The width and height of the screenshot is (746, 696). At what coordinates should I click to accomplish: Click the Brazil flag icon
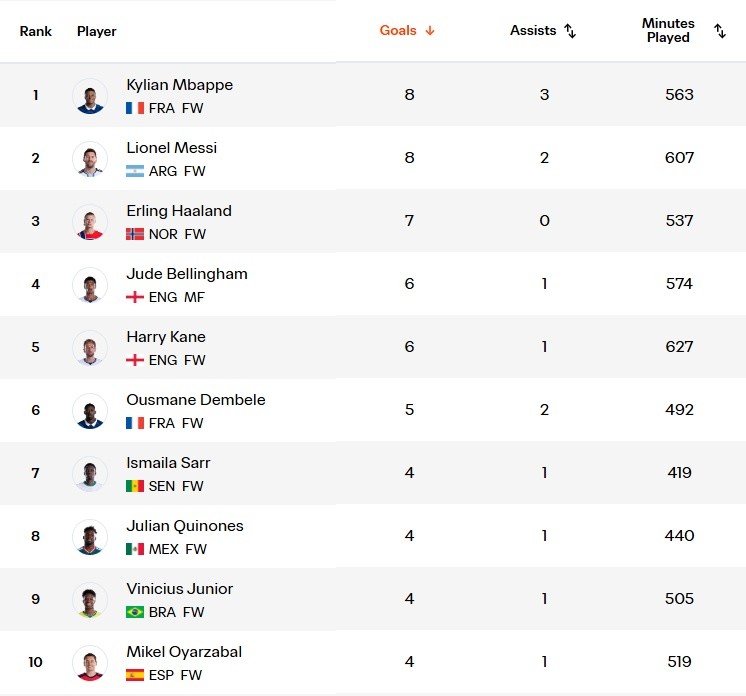point(135,612)
